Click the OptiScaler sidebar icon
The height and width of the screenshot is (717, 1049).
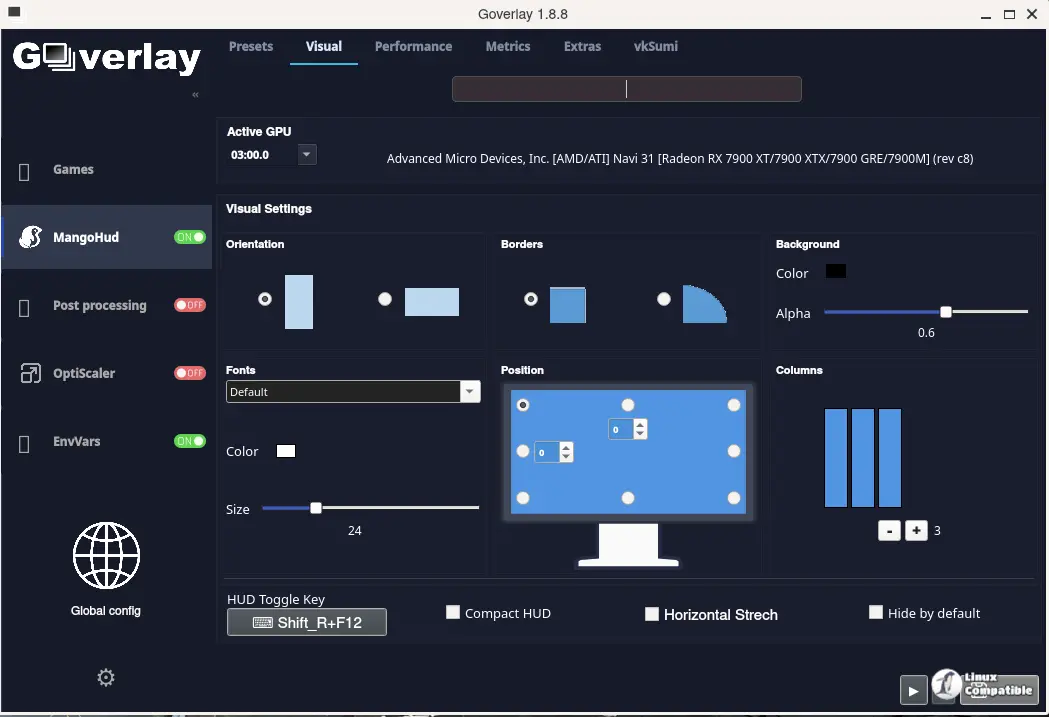(30, 373)
